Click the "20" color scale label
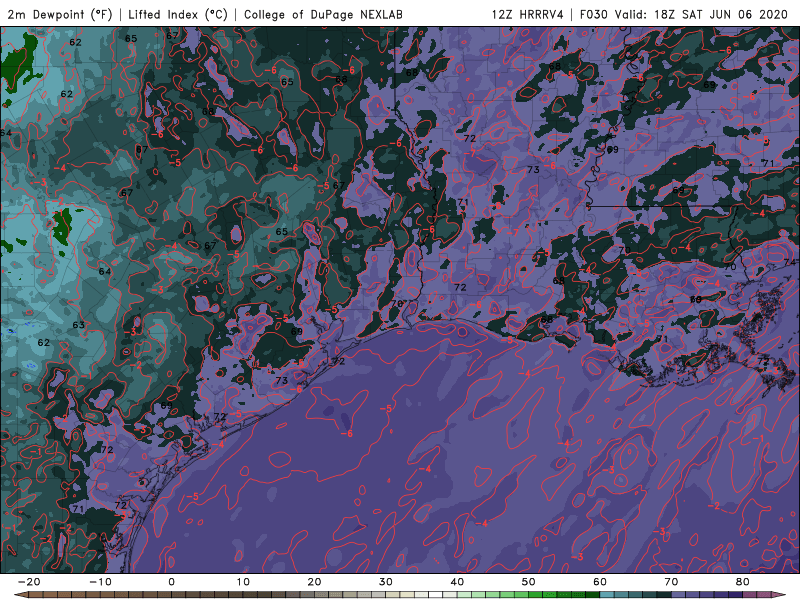 (314, 582)
